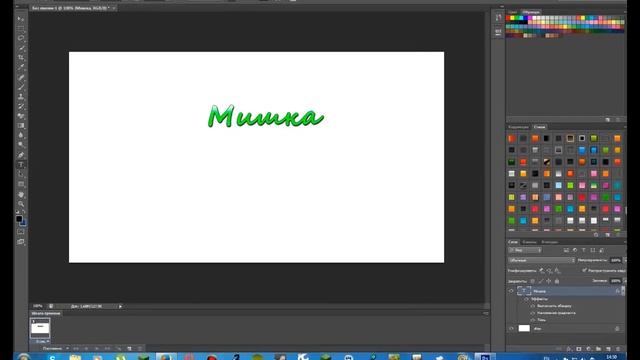Select the History Brush tool

click(x=21, y=107)
